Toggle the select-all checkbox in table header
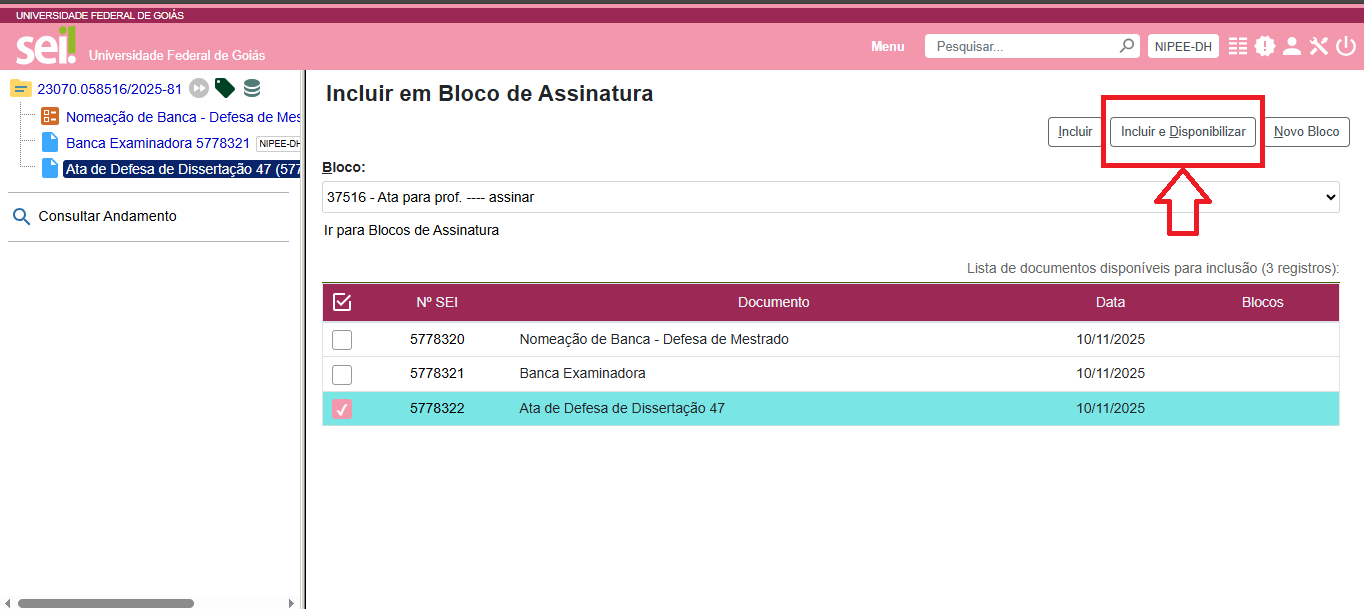Screen dimensions: 1364x609 pos(342,302)
